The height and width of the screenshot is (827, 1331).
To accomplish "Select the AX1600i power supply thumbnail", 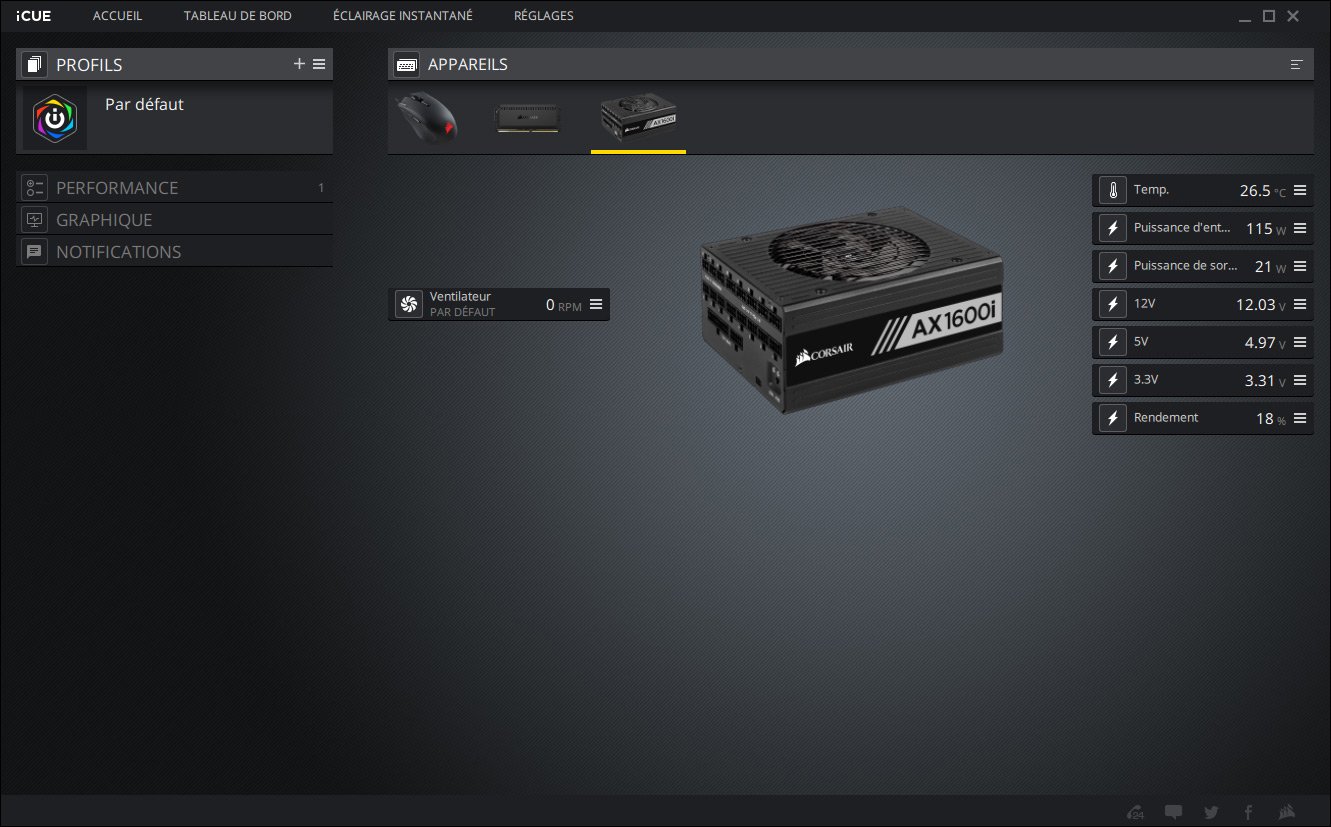I will coord(638,119).
